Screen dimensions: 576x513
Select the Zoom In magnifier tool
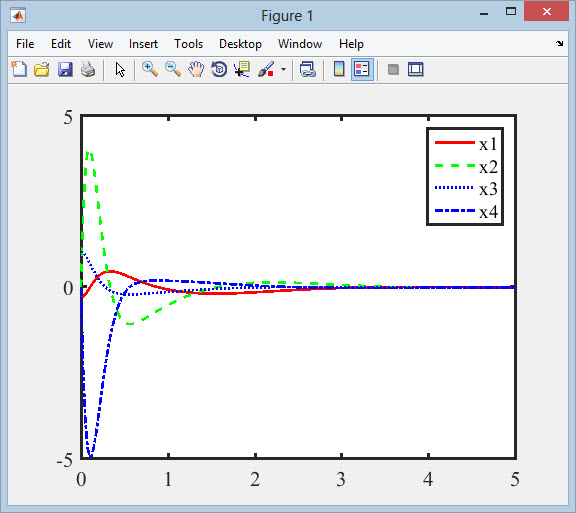click(x=150, y=69)
